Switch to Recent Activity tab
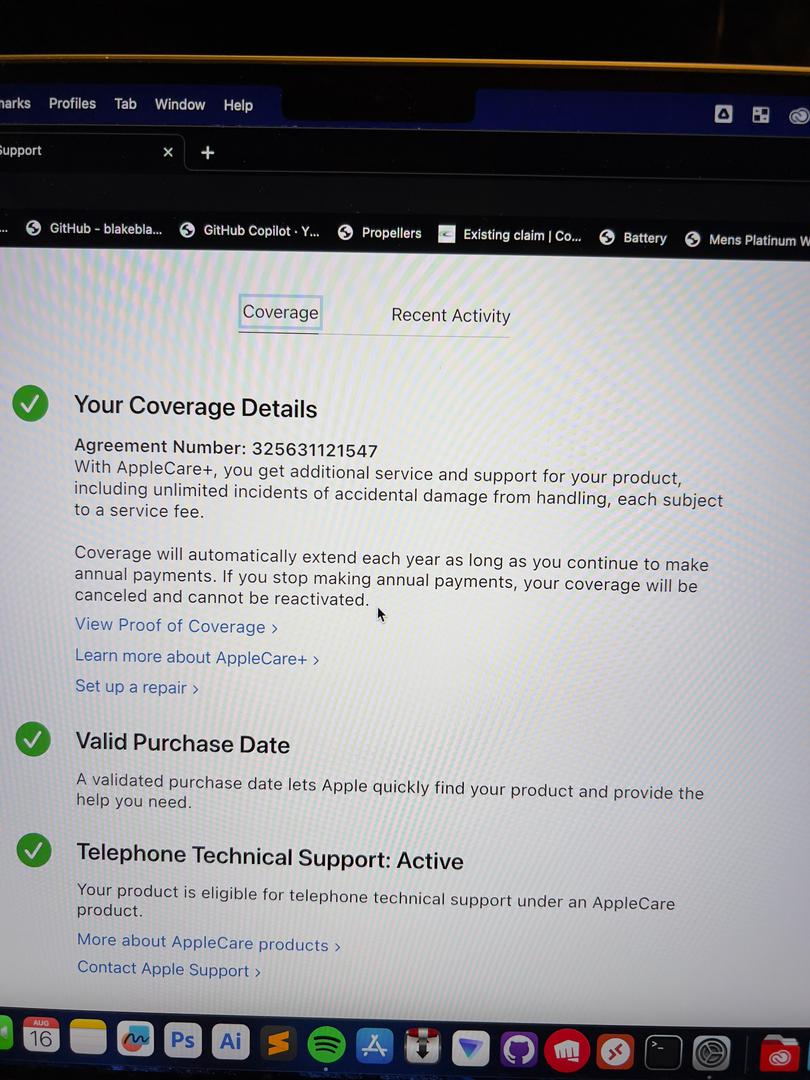Screen dimensions: 810x1080 tap(450, 315)
